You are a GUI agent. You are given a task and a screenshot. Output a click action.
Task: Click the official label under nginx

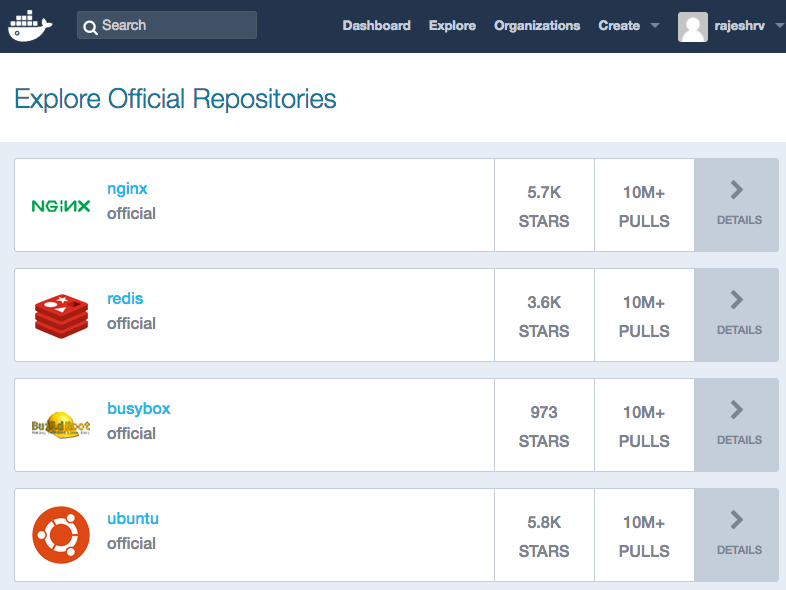click(131, 214)
